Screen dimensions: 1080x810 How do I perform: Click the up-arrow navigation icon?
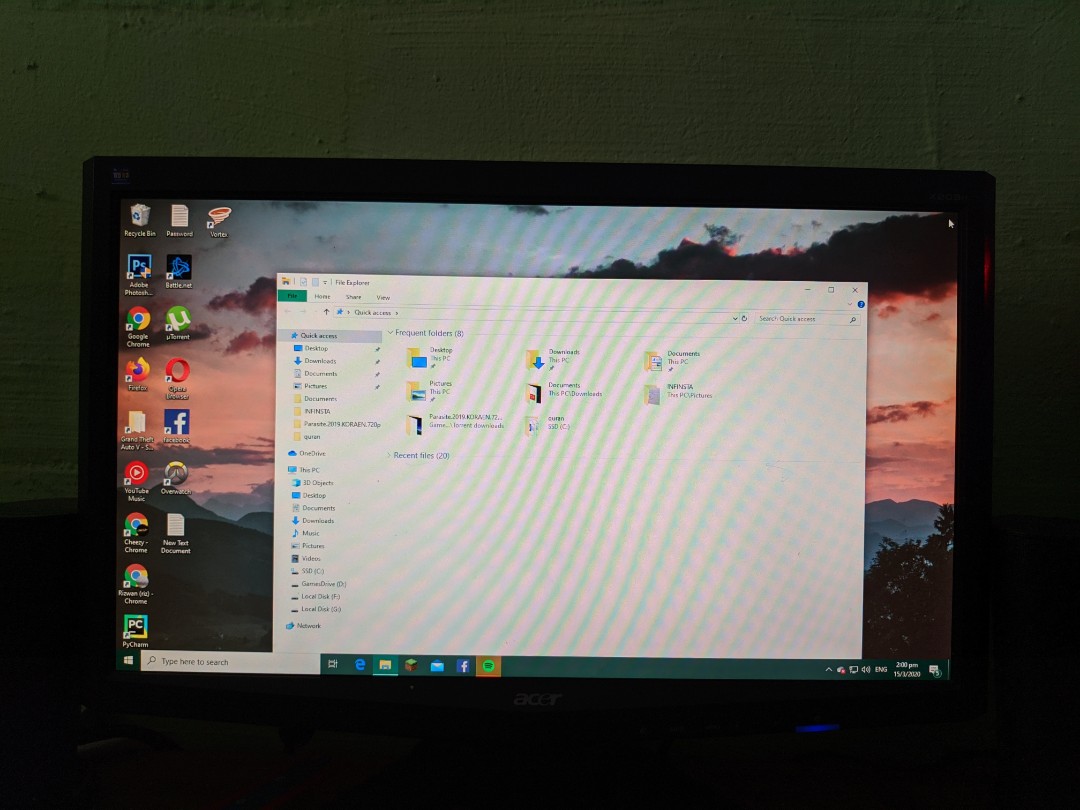(327, 313)
